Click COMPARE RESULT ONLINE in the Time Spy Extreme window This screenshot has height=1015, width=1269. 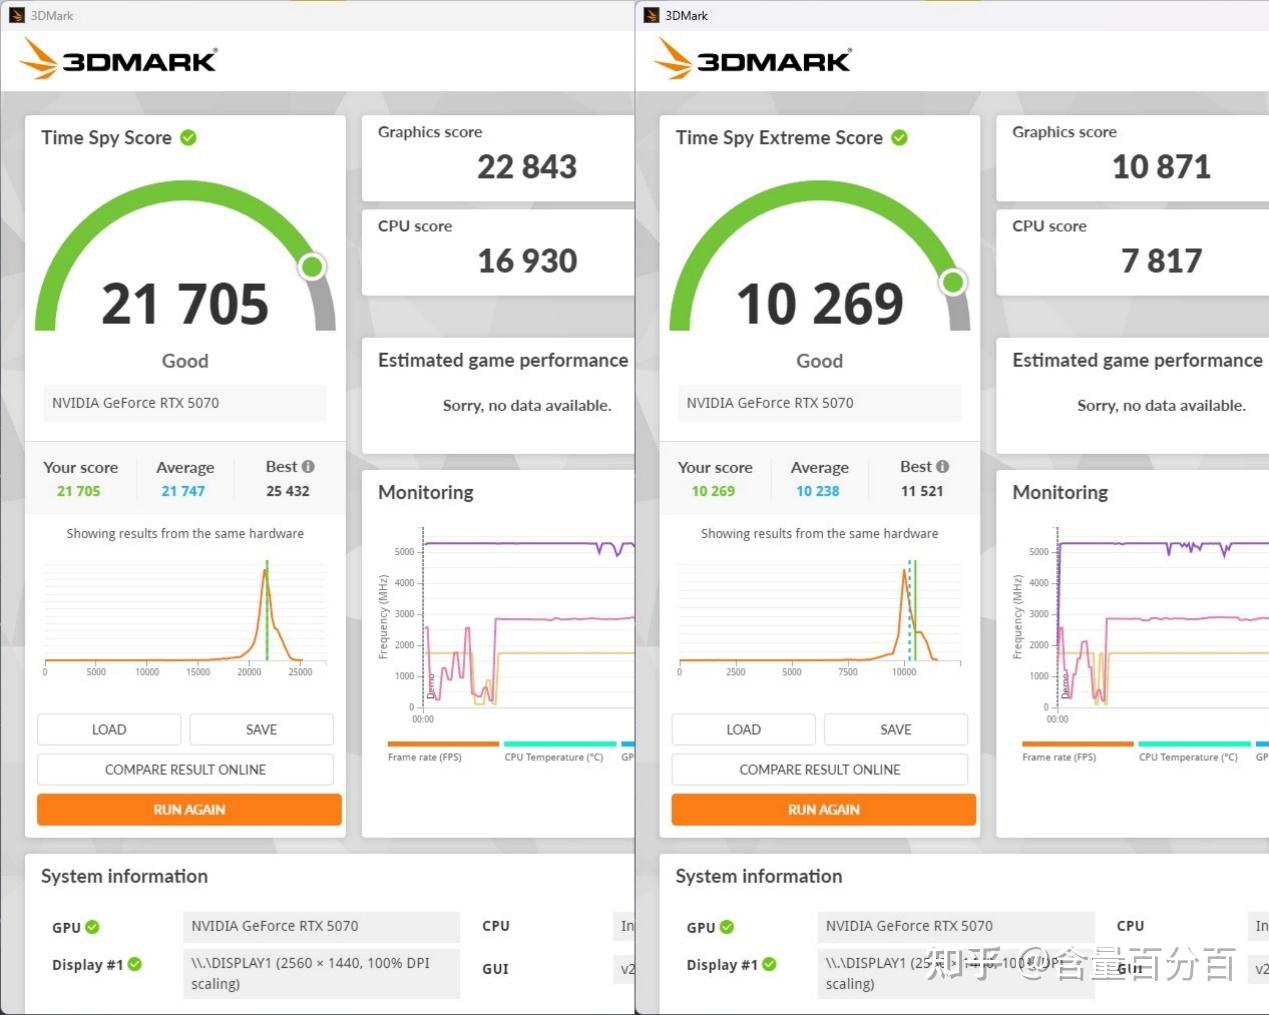coord(820,769)
